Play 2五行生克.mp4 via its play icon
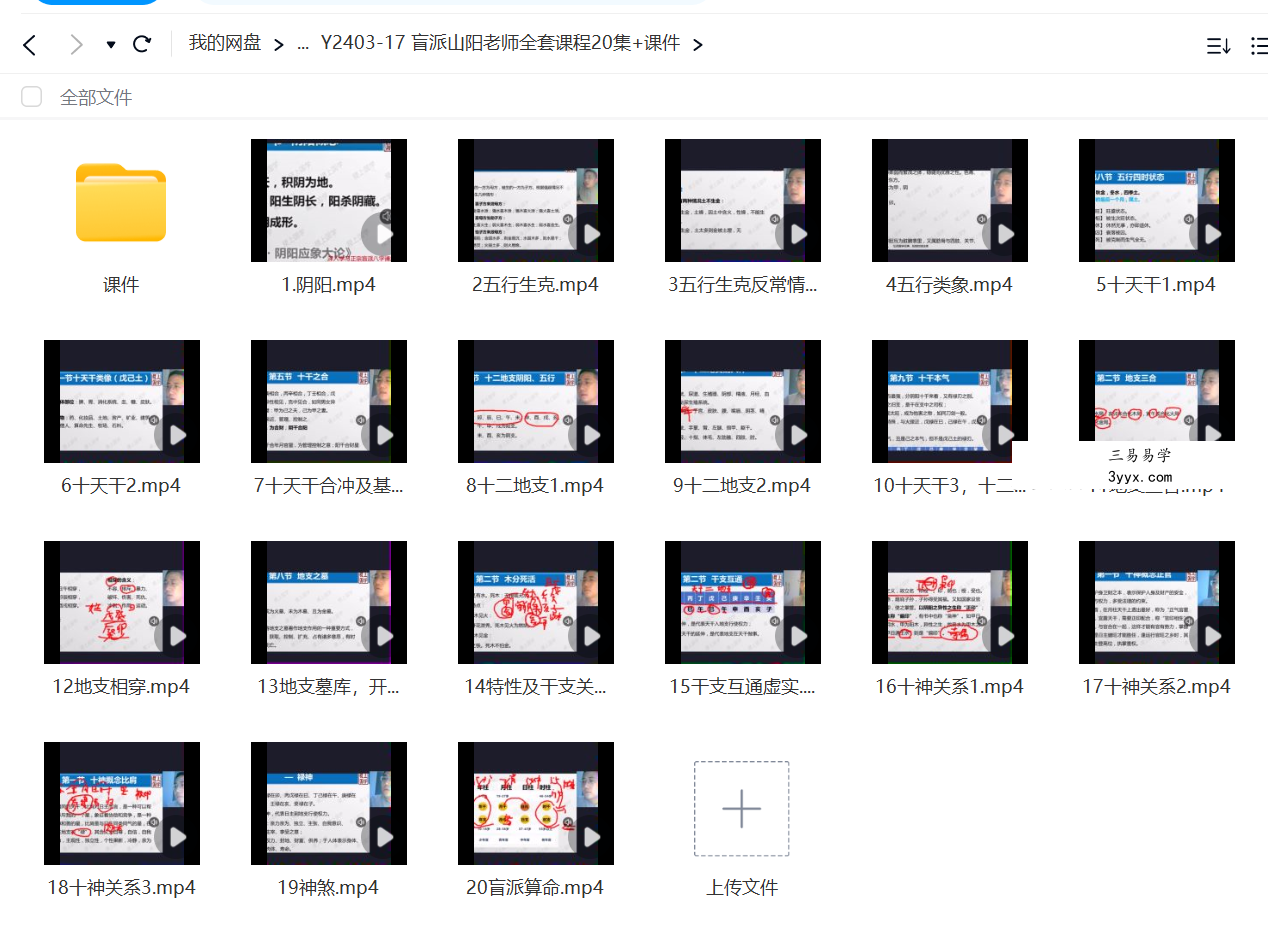The width and height of the screenshot is (1268, 930). tap(592, 234)
